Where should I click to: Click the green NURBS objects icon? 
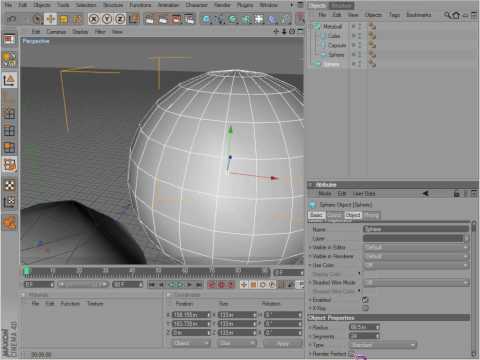coord(233,19)
